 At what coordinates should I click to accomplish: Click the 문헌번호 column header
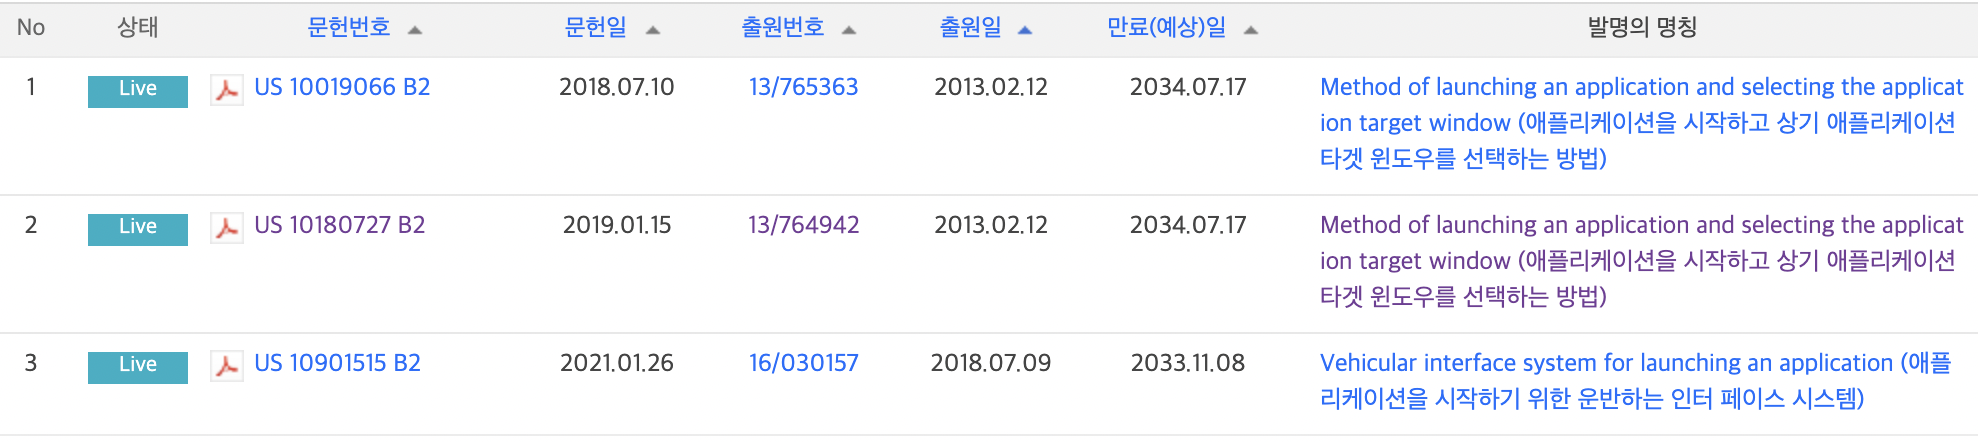[x=348, y=27]
